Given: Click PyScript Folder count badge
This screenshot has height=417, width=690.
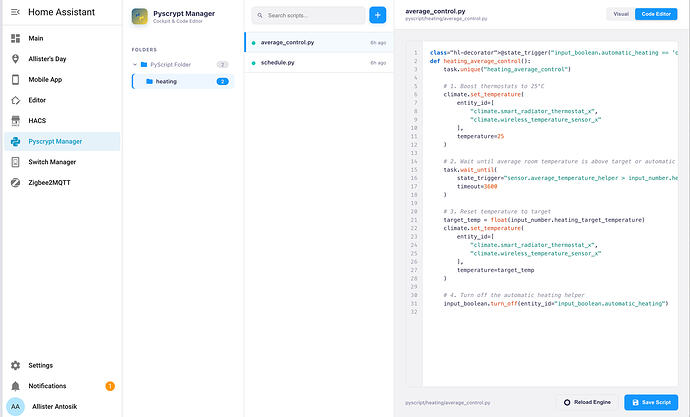Looking at the screenshot, I should pyautogui.click(x=223, y=65).
